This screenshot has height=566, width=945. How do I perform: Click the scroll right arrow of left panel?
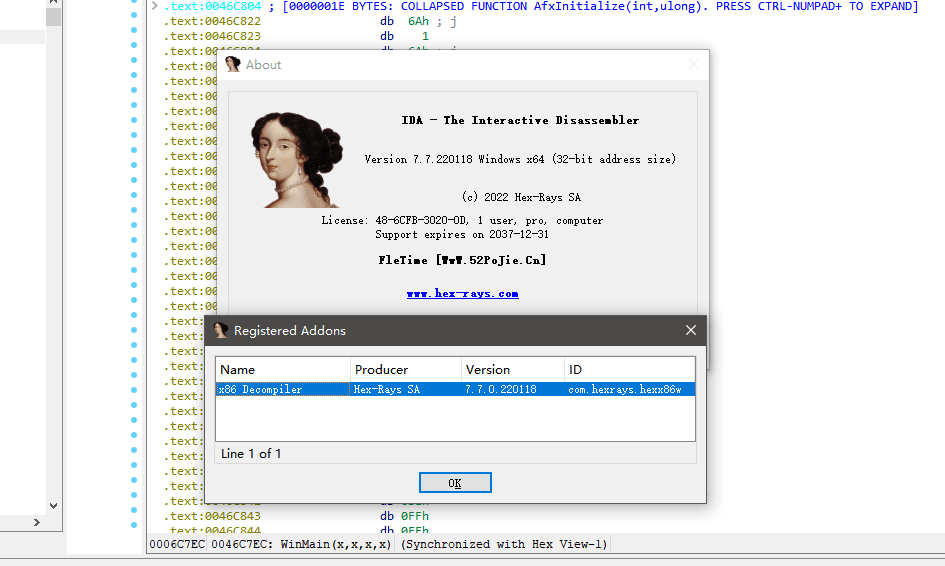click(37, 523)
